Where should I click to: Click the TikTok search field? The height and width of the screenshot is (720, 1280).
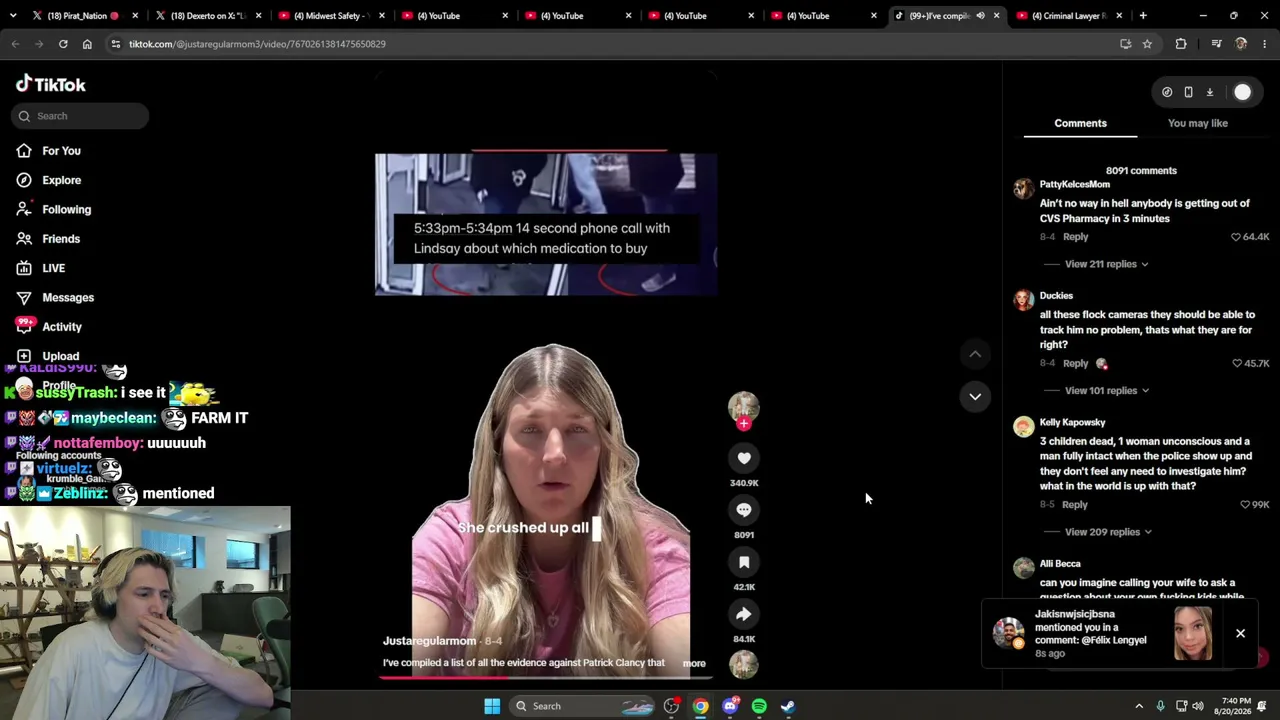click(81, 116)
